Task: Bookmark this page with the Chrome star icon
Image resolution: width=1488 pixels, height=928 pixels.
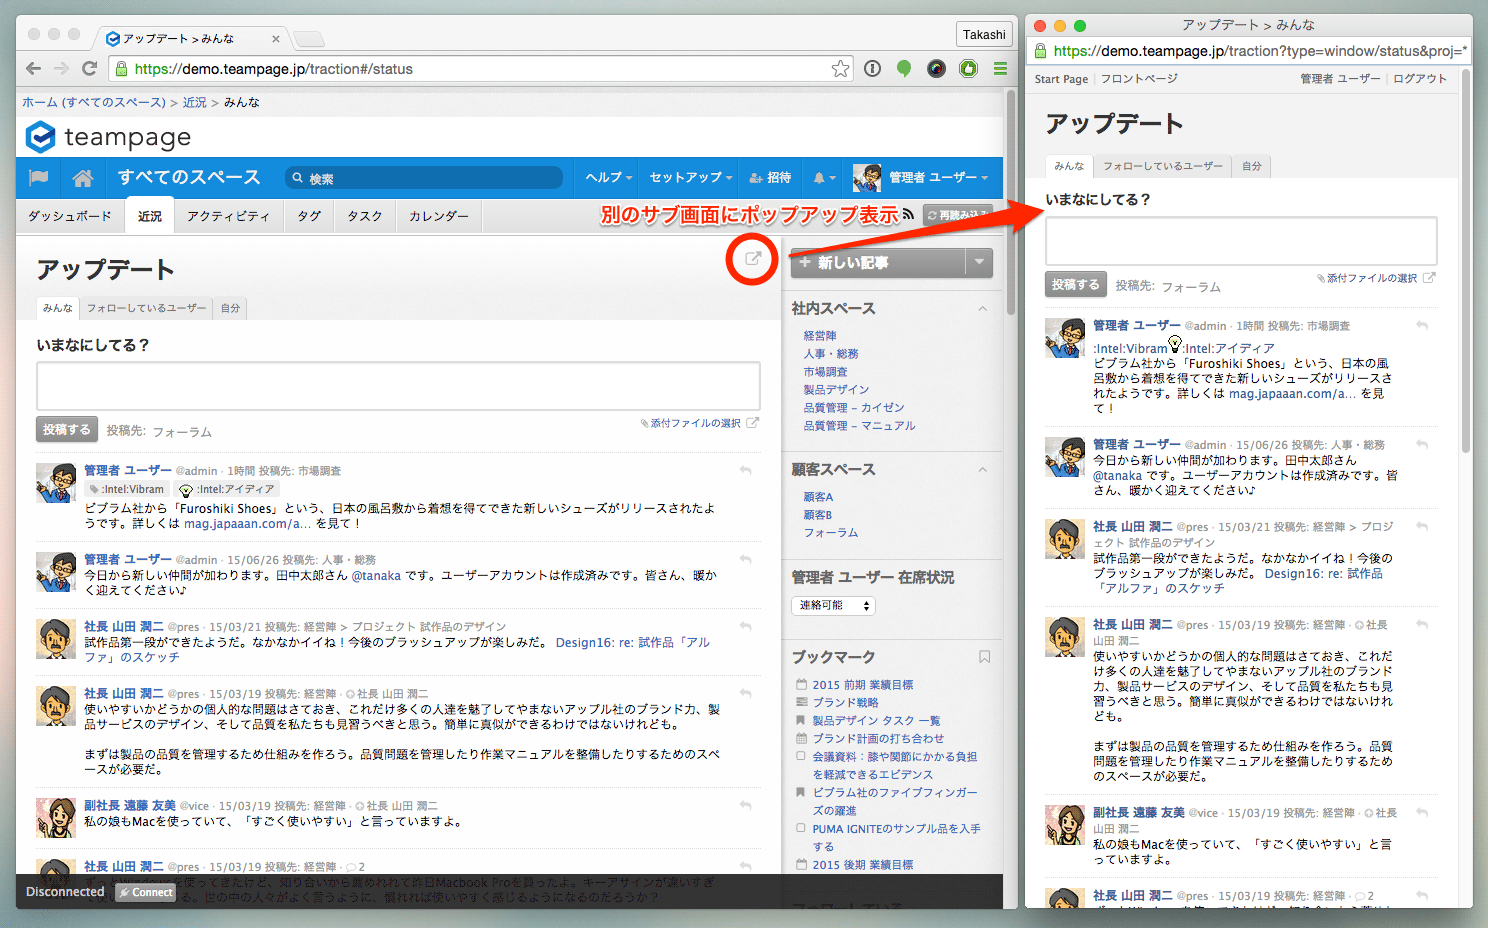Action: [840, 69]
